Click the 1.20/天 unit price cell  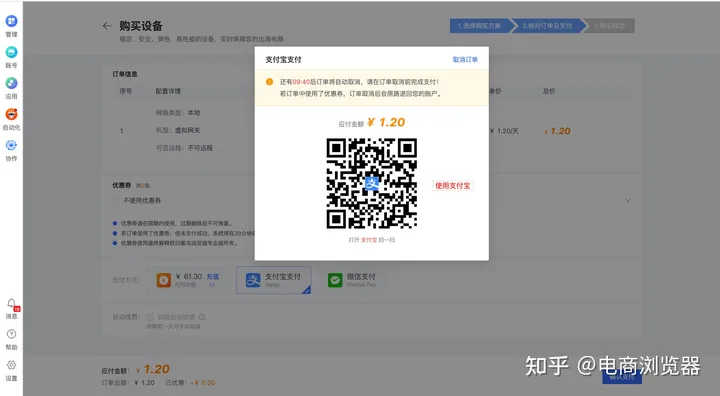click(x=504, y=131)
